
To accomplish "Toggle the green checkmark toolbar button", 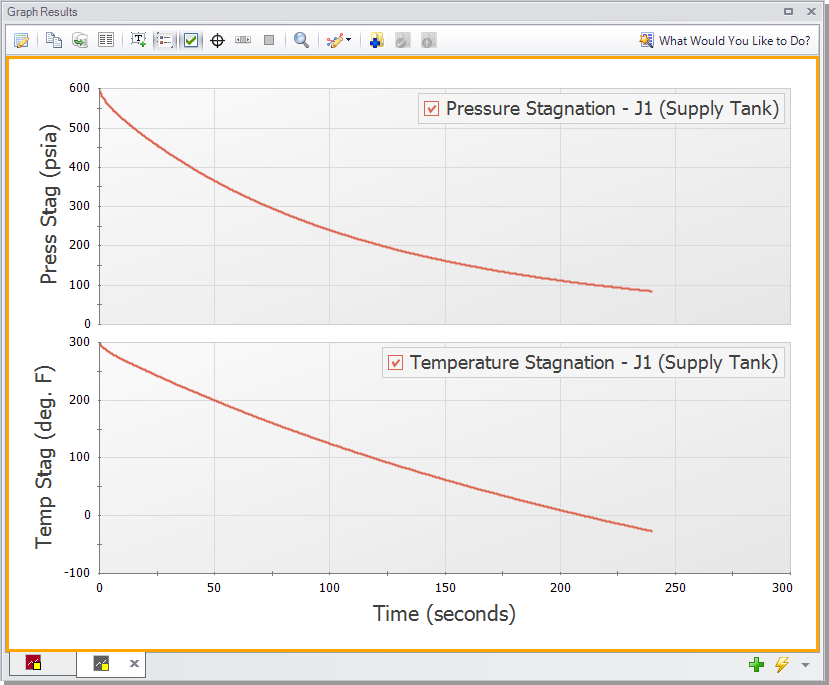I will pos(191,41).
